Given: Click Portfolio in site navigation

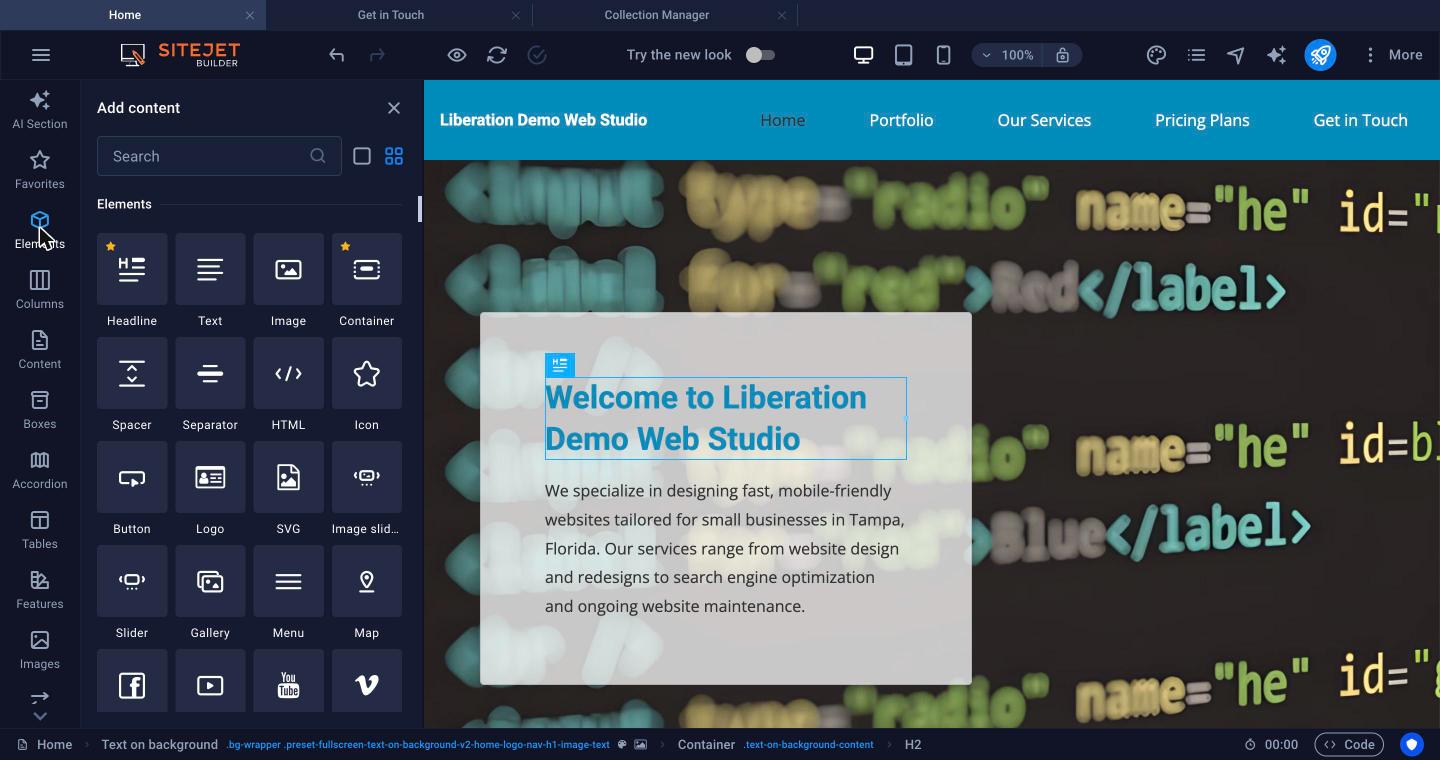Looking at the screenshot, I should (901, 120).
